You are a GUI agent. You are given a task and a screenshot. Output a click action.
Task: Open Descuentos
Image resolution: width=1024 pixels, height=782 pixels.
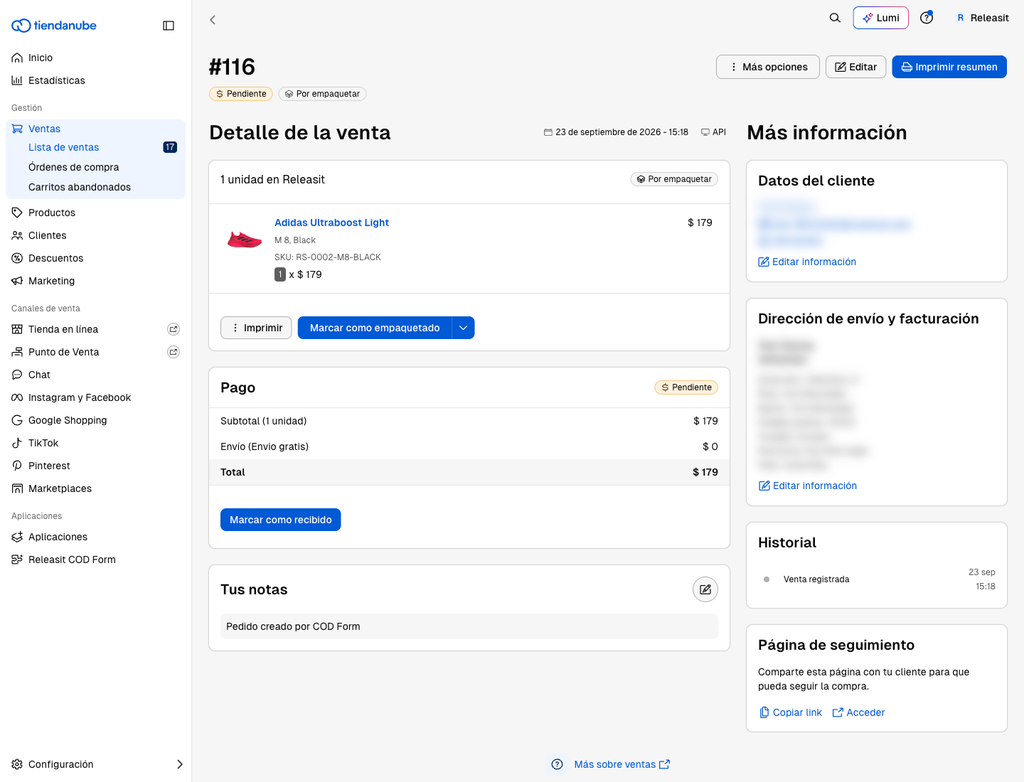click(56, 258)
